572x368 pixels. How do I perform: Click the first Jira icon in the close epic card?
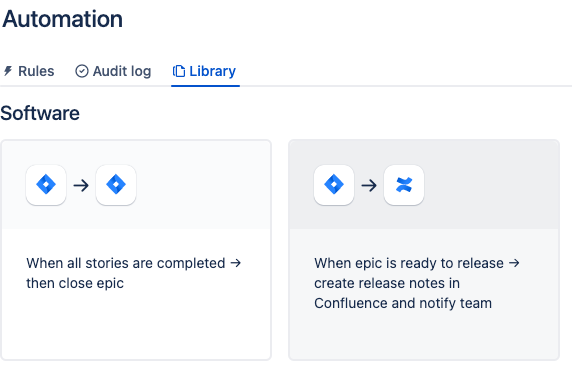pyautogui.click(x=46, y=185)
